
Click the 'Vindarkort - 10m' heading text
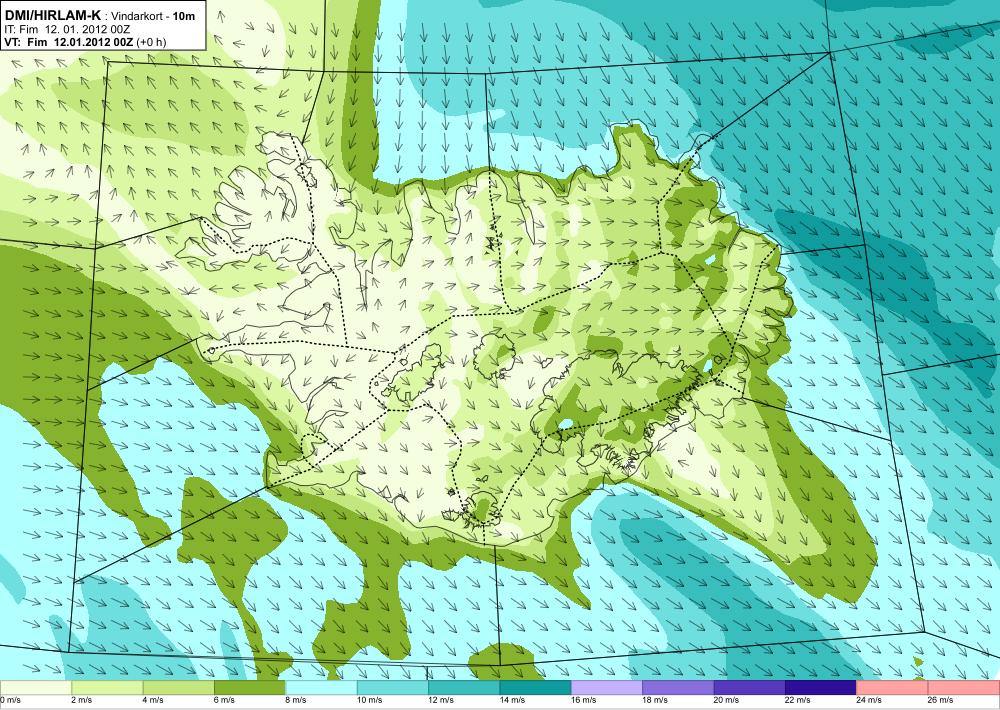153,16
